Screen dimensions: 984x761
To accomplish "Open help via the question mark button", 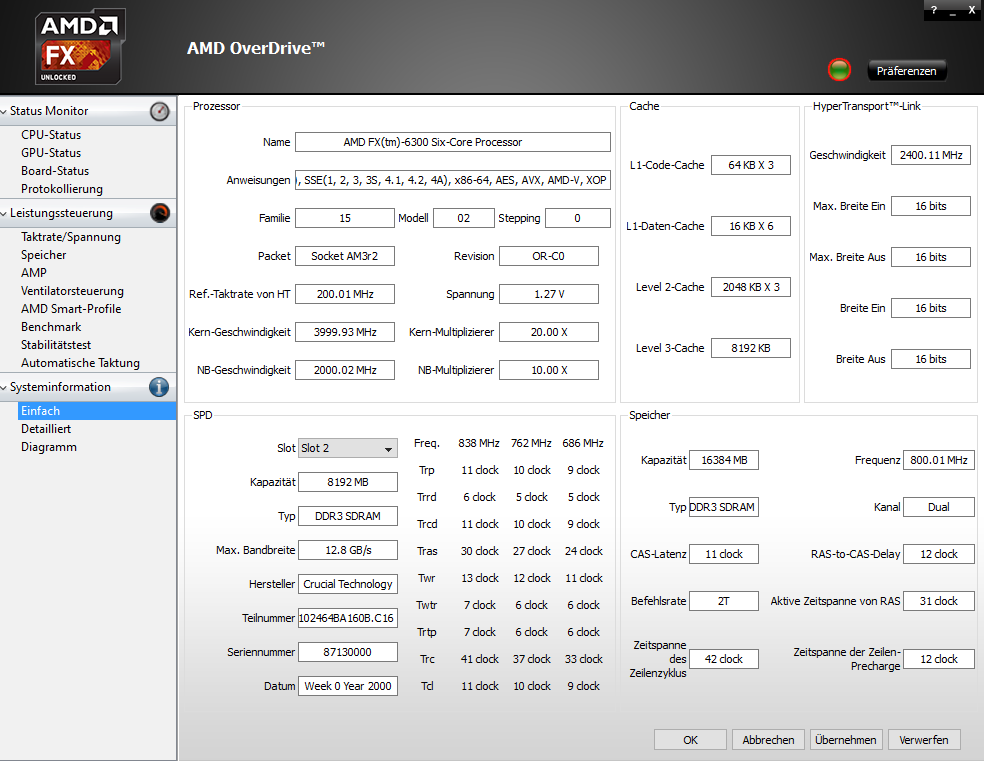I will pos(934,9).
